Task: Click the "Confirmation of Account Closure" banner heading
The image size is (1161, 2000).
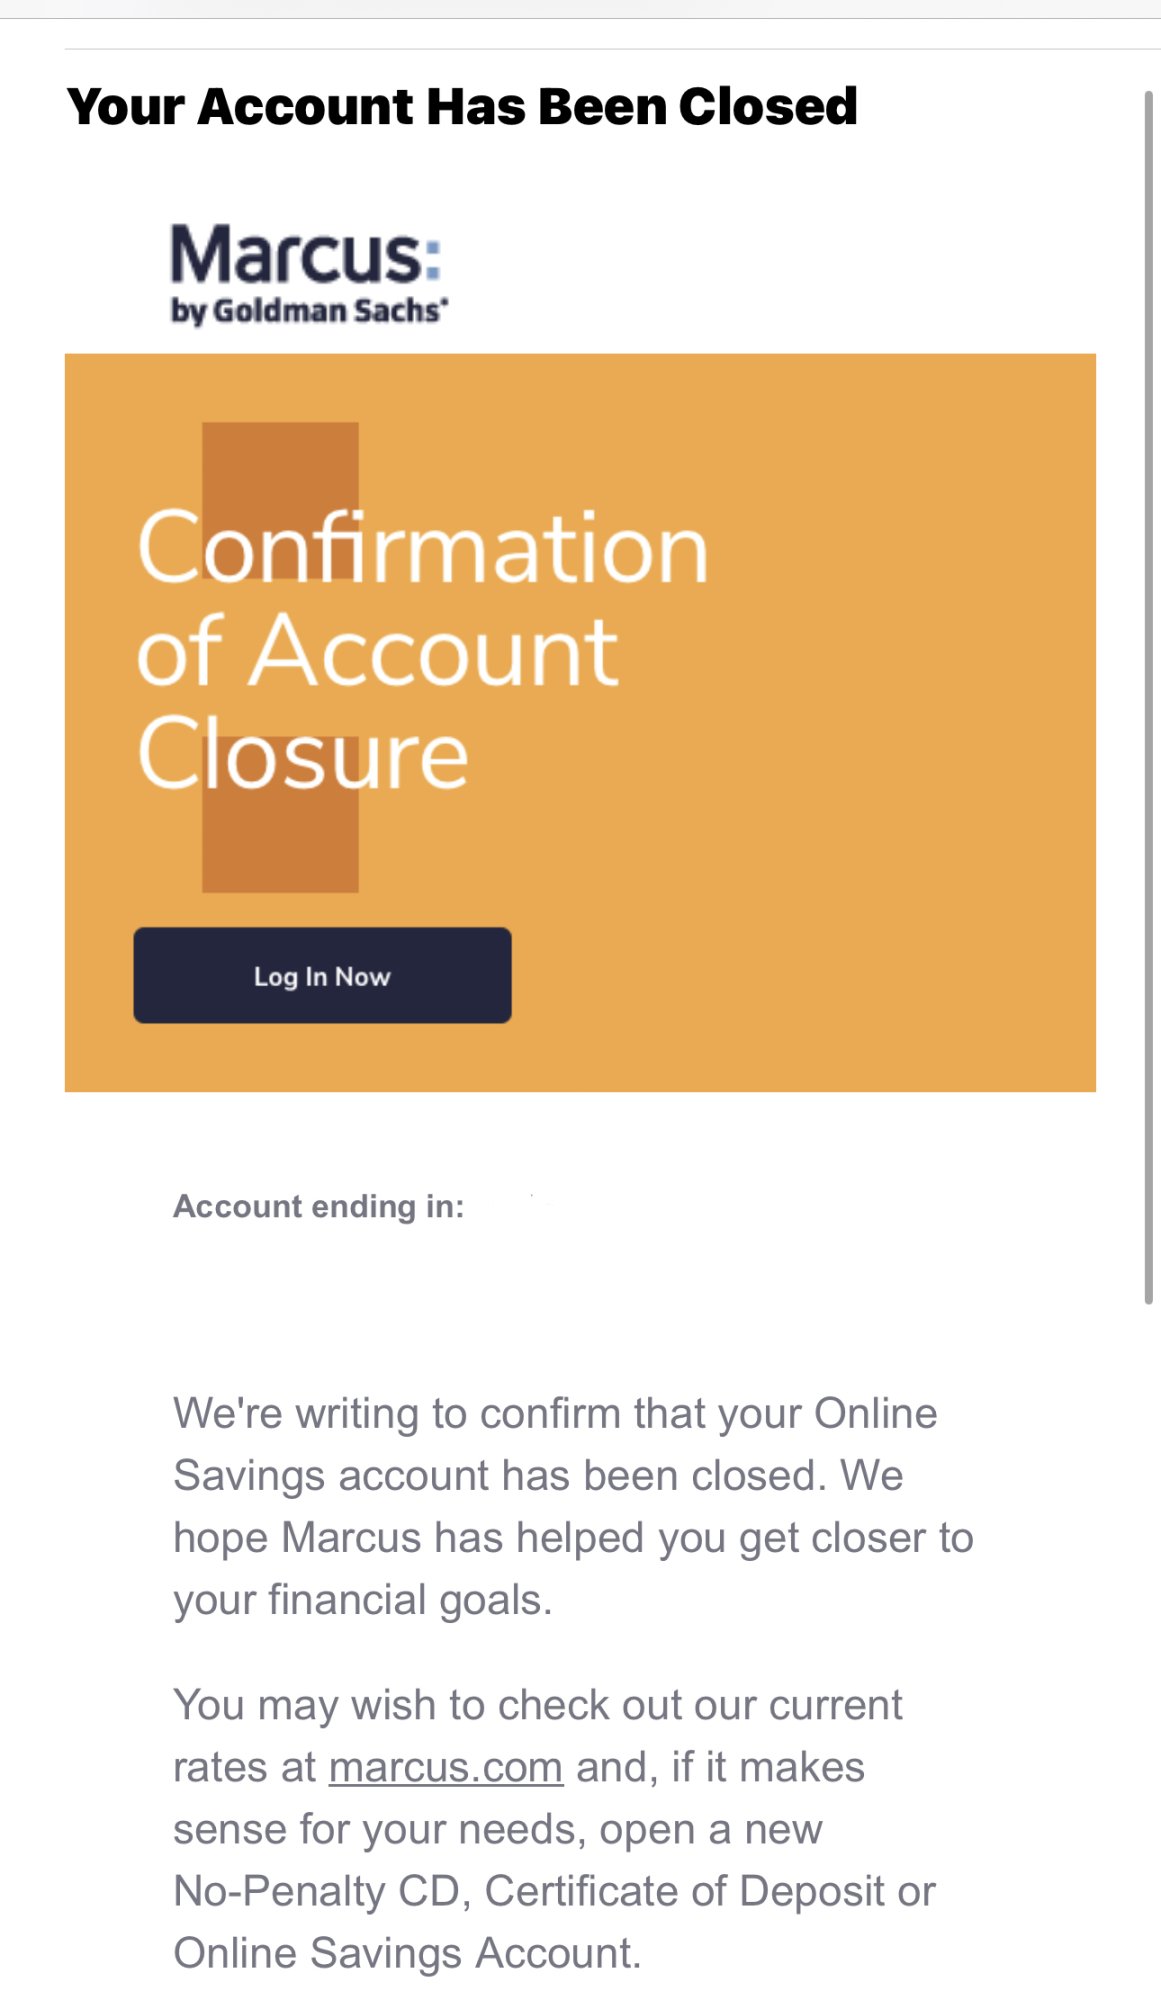Action: pos(422,650)
